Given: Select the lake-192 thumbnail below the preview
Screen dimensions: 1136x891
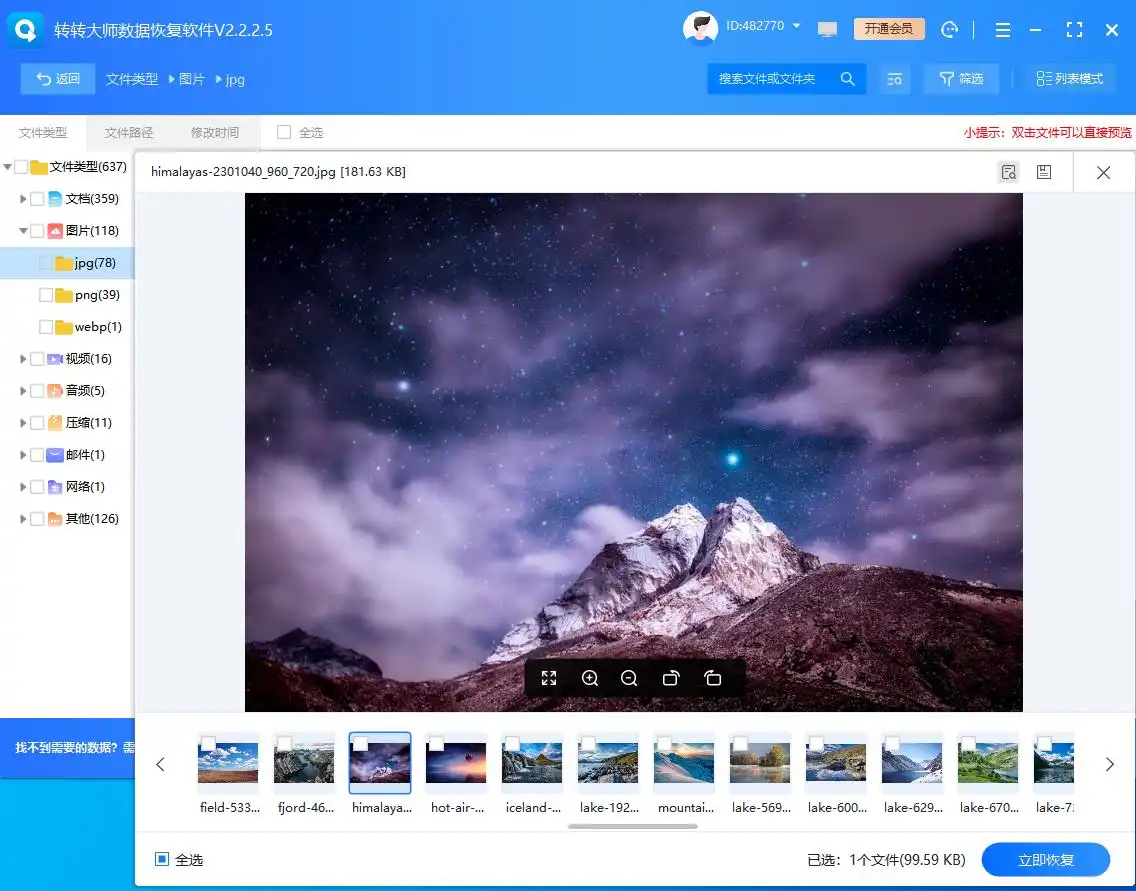Looking at the screenshot, I should point(607,762).
